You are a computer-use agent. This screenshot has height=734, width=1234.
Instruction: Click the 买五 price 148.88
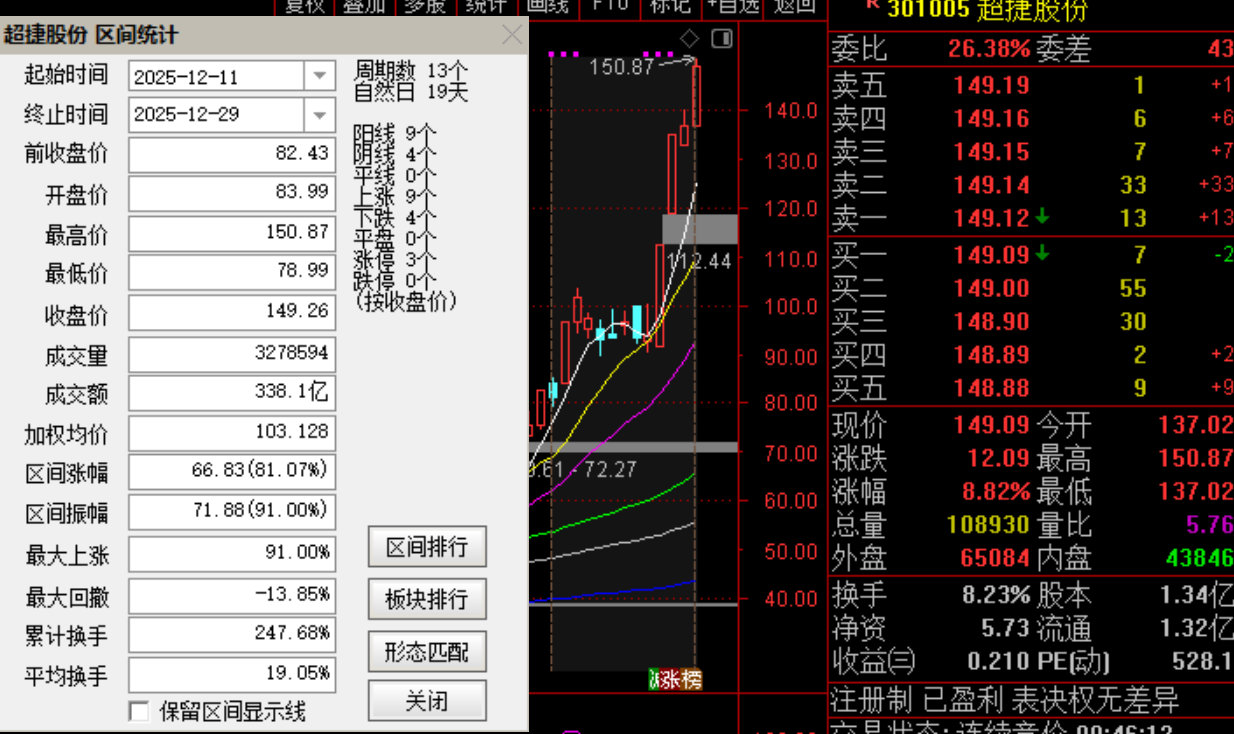point(991,388)
